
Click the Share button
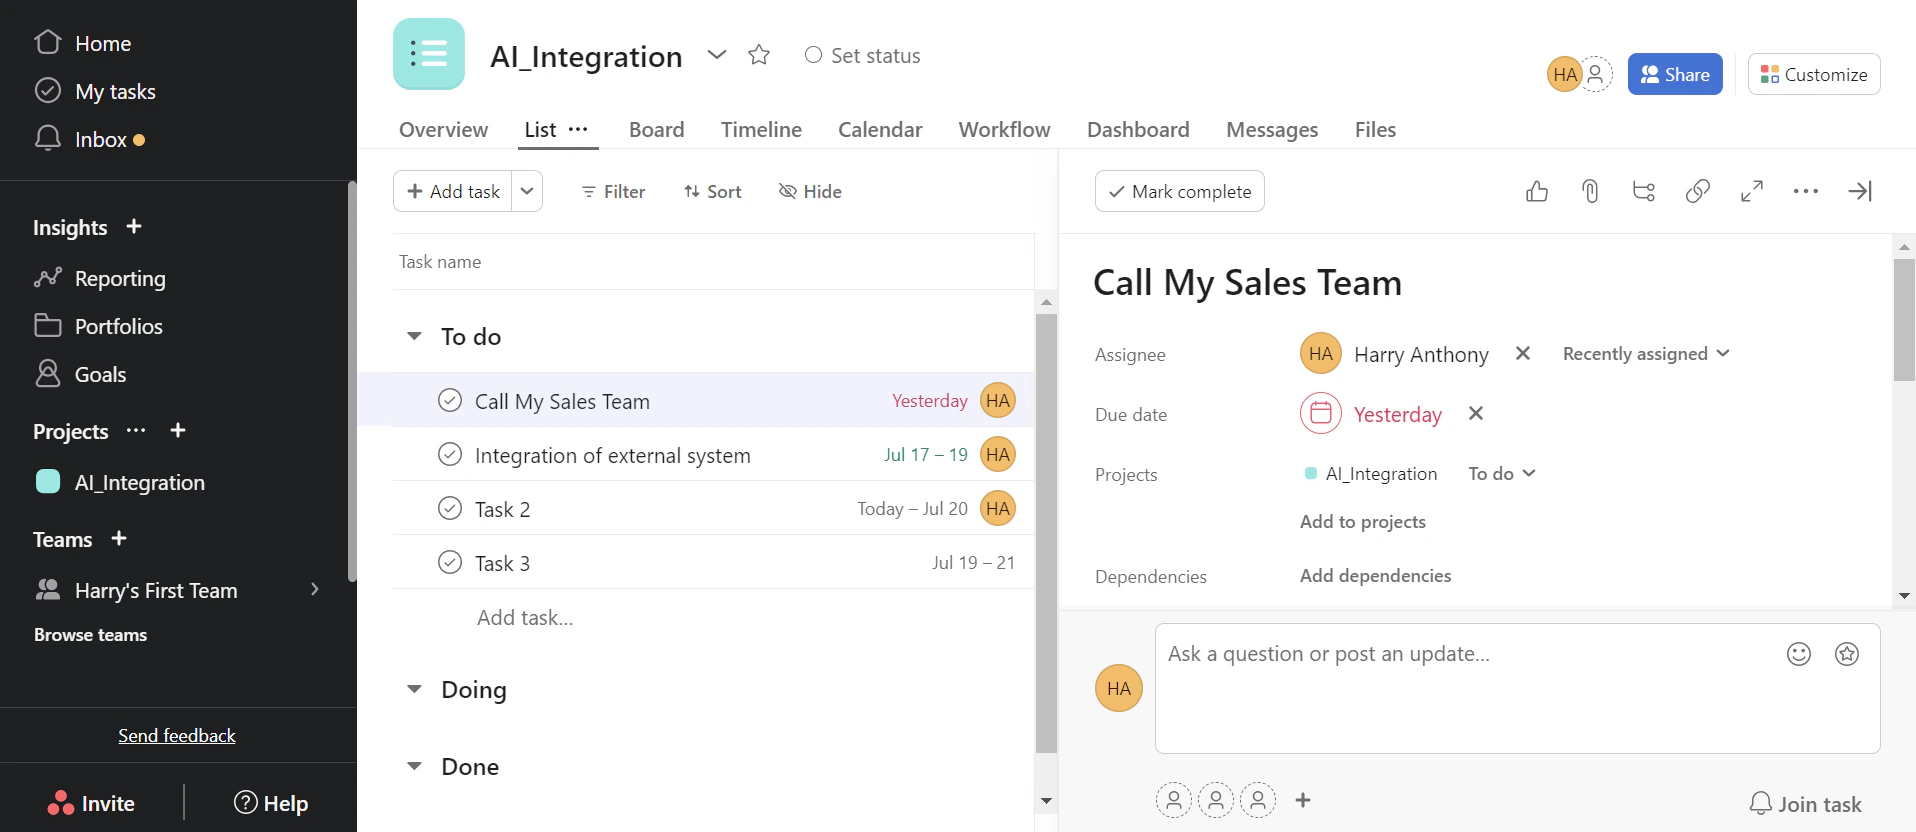point(1674,75)
